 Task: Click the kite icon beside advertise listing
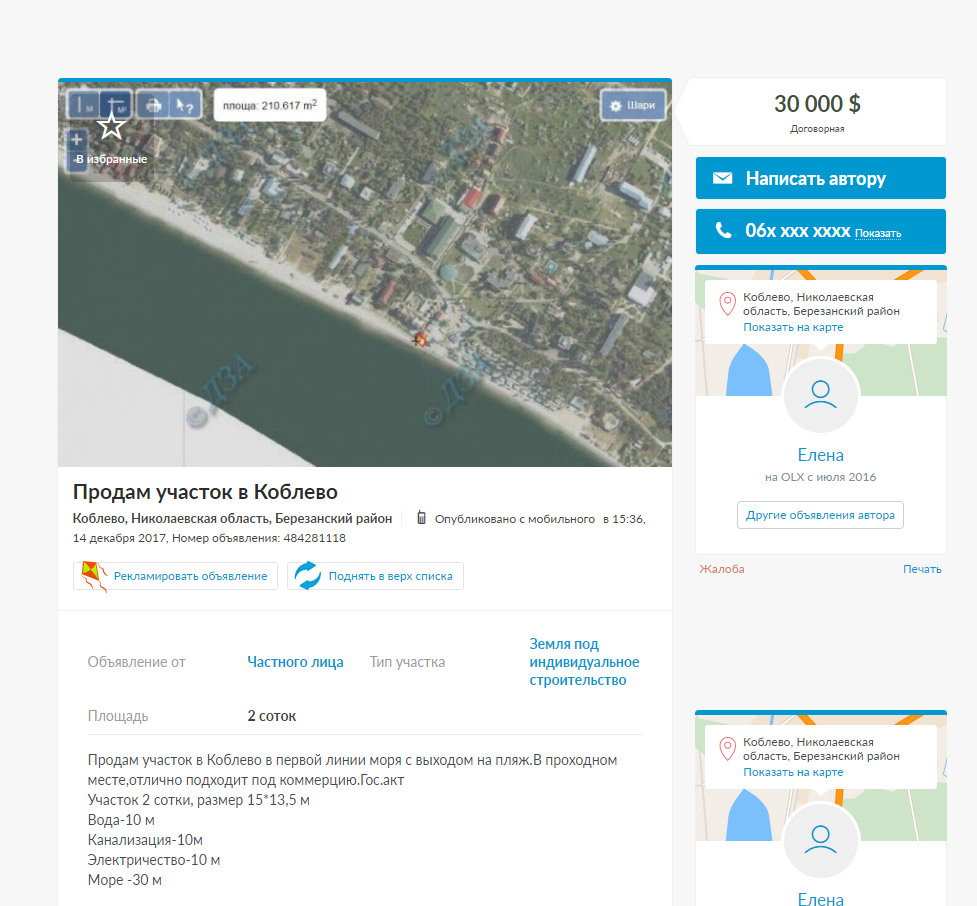[92, 576]
